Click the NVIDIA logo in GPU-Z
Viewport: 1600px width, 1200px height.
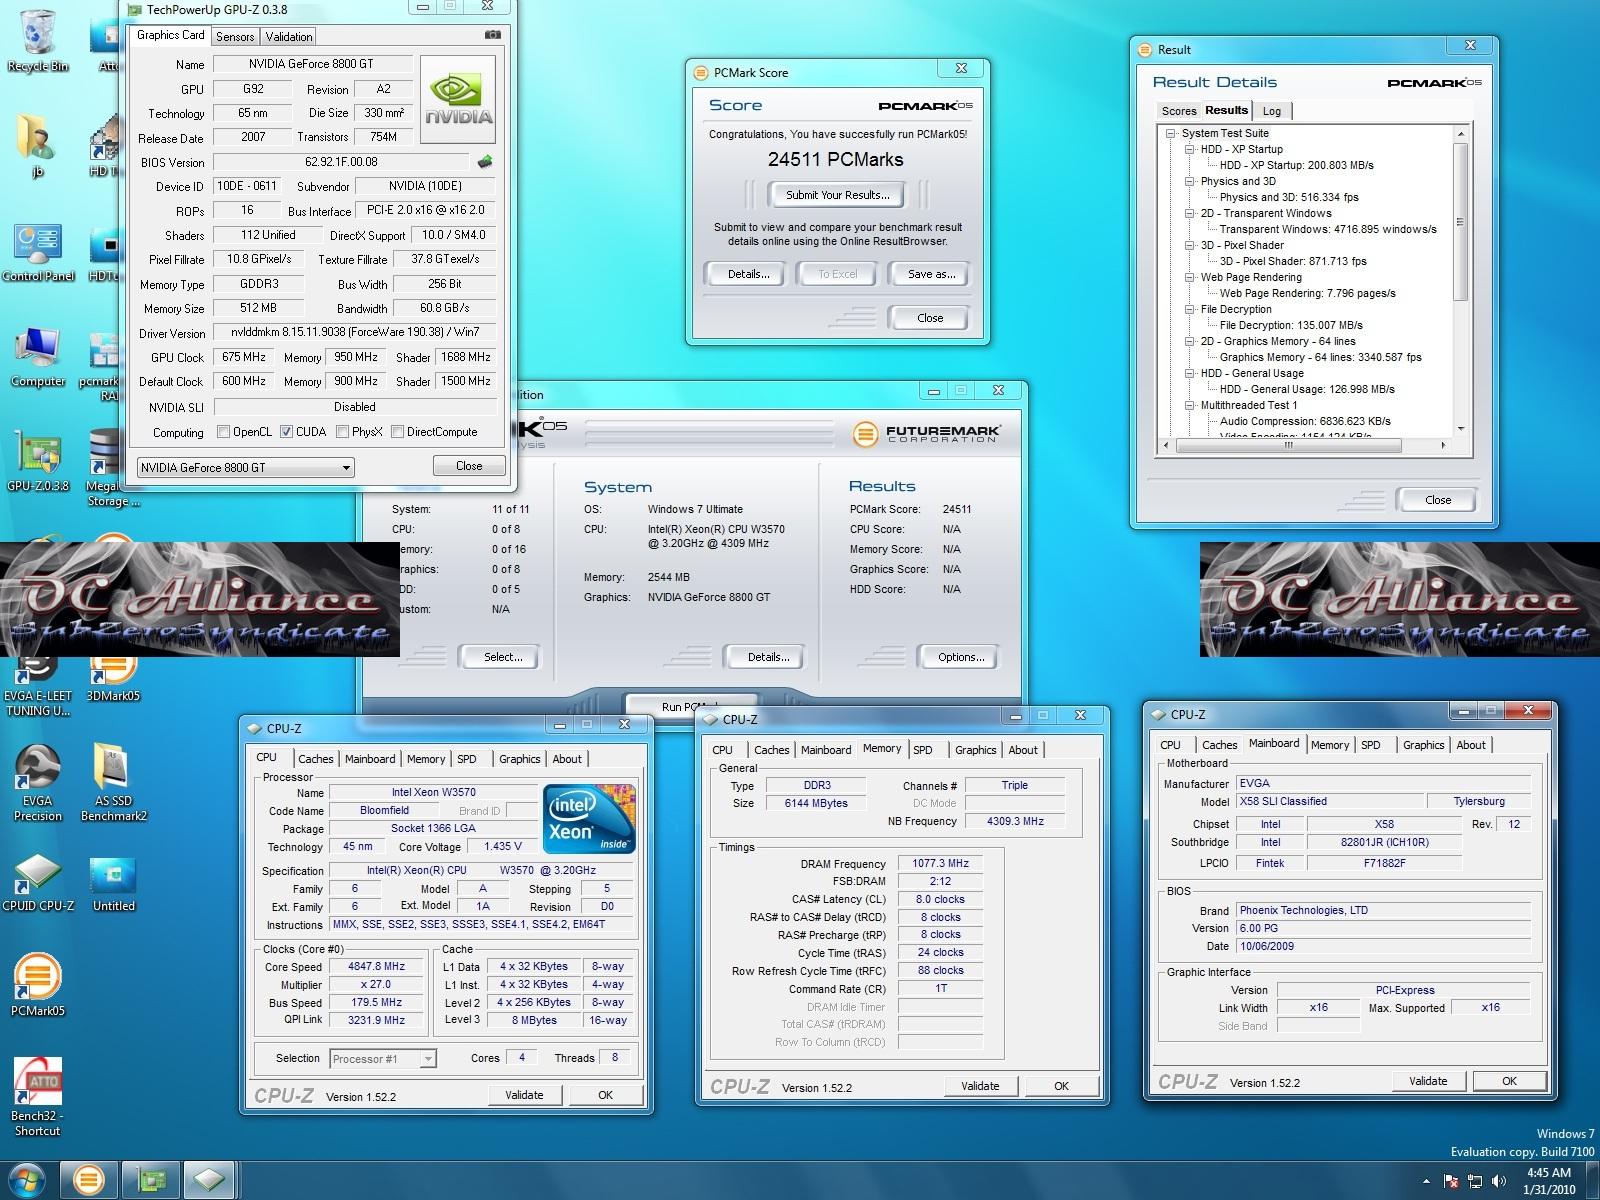[x=458, y=100]
